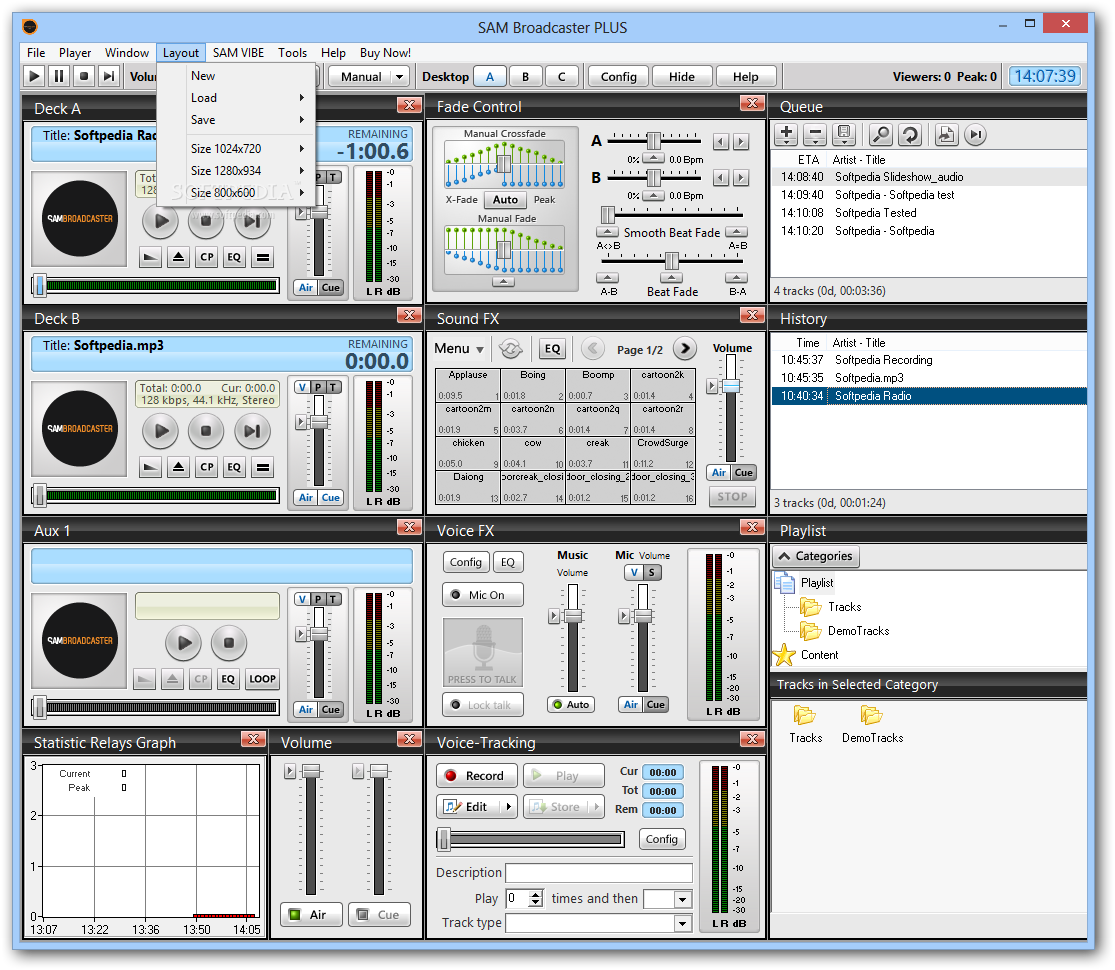This screenshot has width=1115, height=970.
Task: Go to next Sound FX page arrow
Action: [x=685, y=348]
